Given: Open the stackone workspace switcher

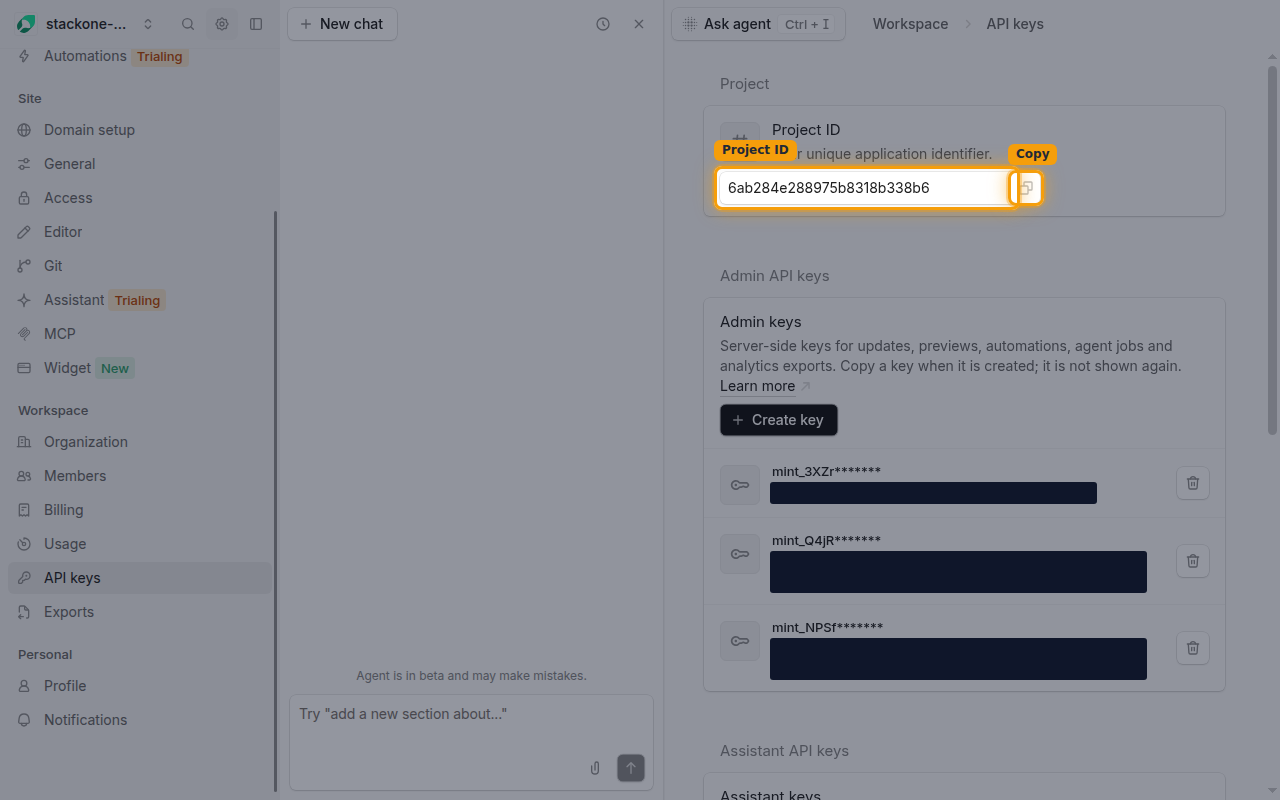Looking at the screenshot, I should click(86, 24).
